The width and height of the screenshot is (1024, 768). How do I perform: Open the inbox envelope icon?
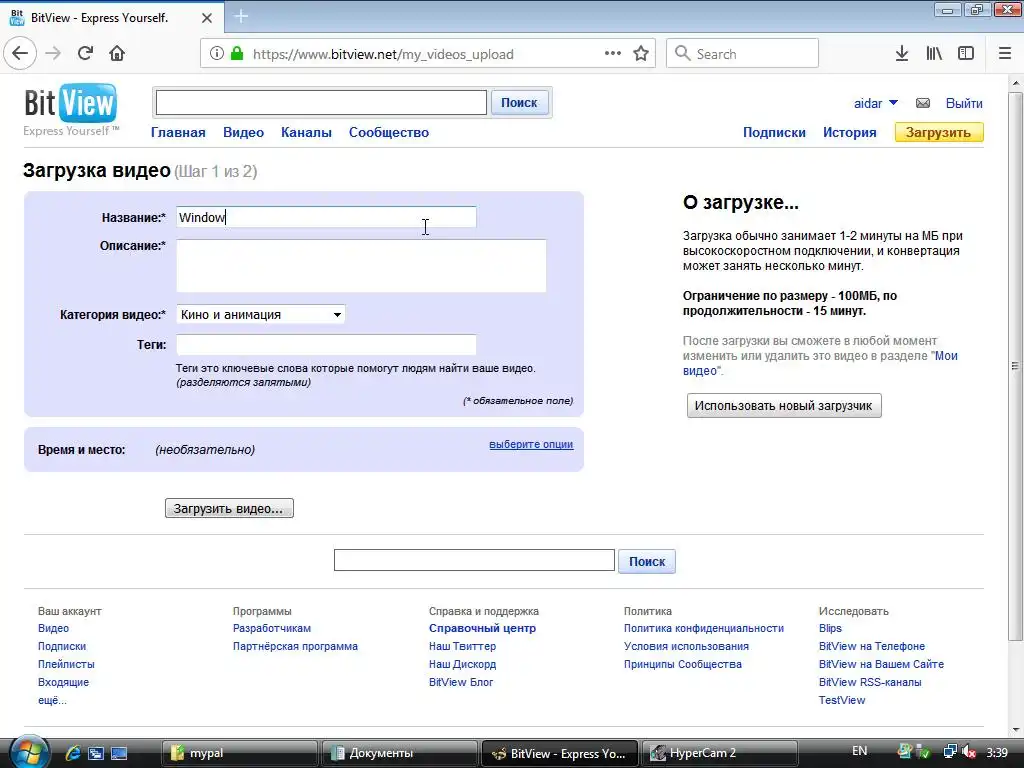(x=923, y=103)
